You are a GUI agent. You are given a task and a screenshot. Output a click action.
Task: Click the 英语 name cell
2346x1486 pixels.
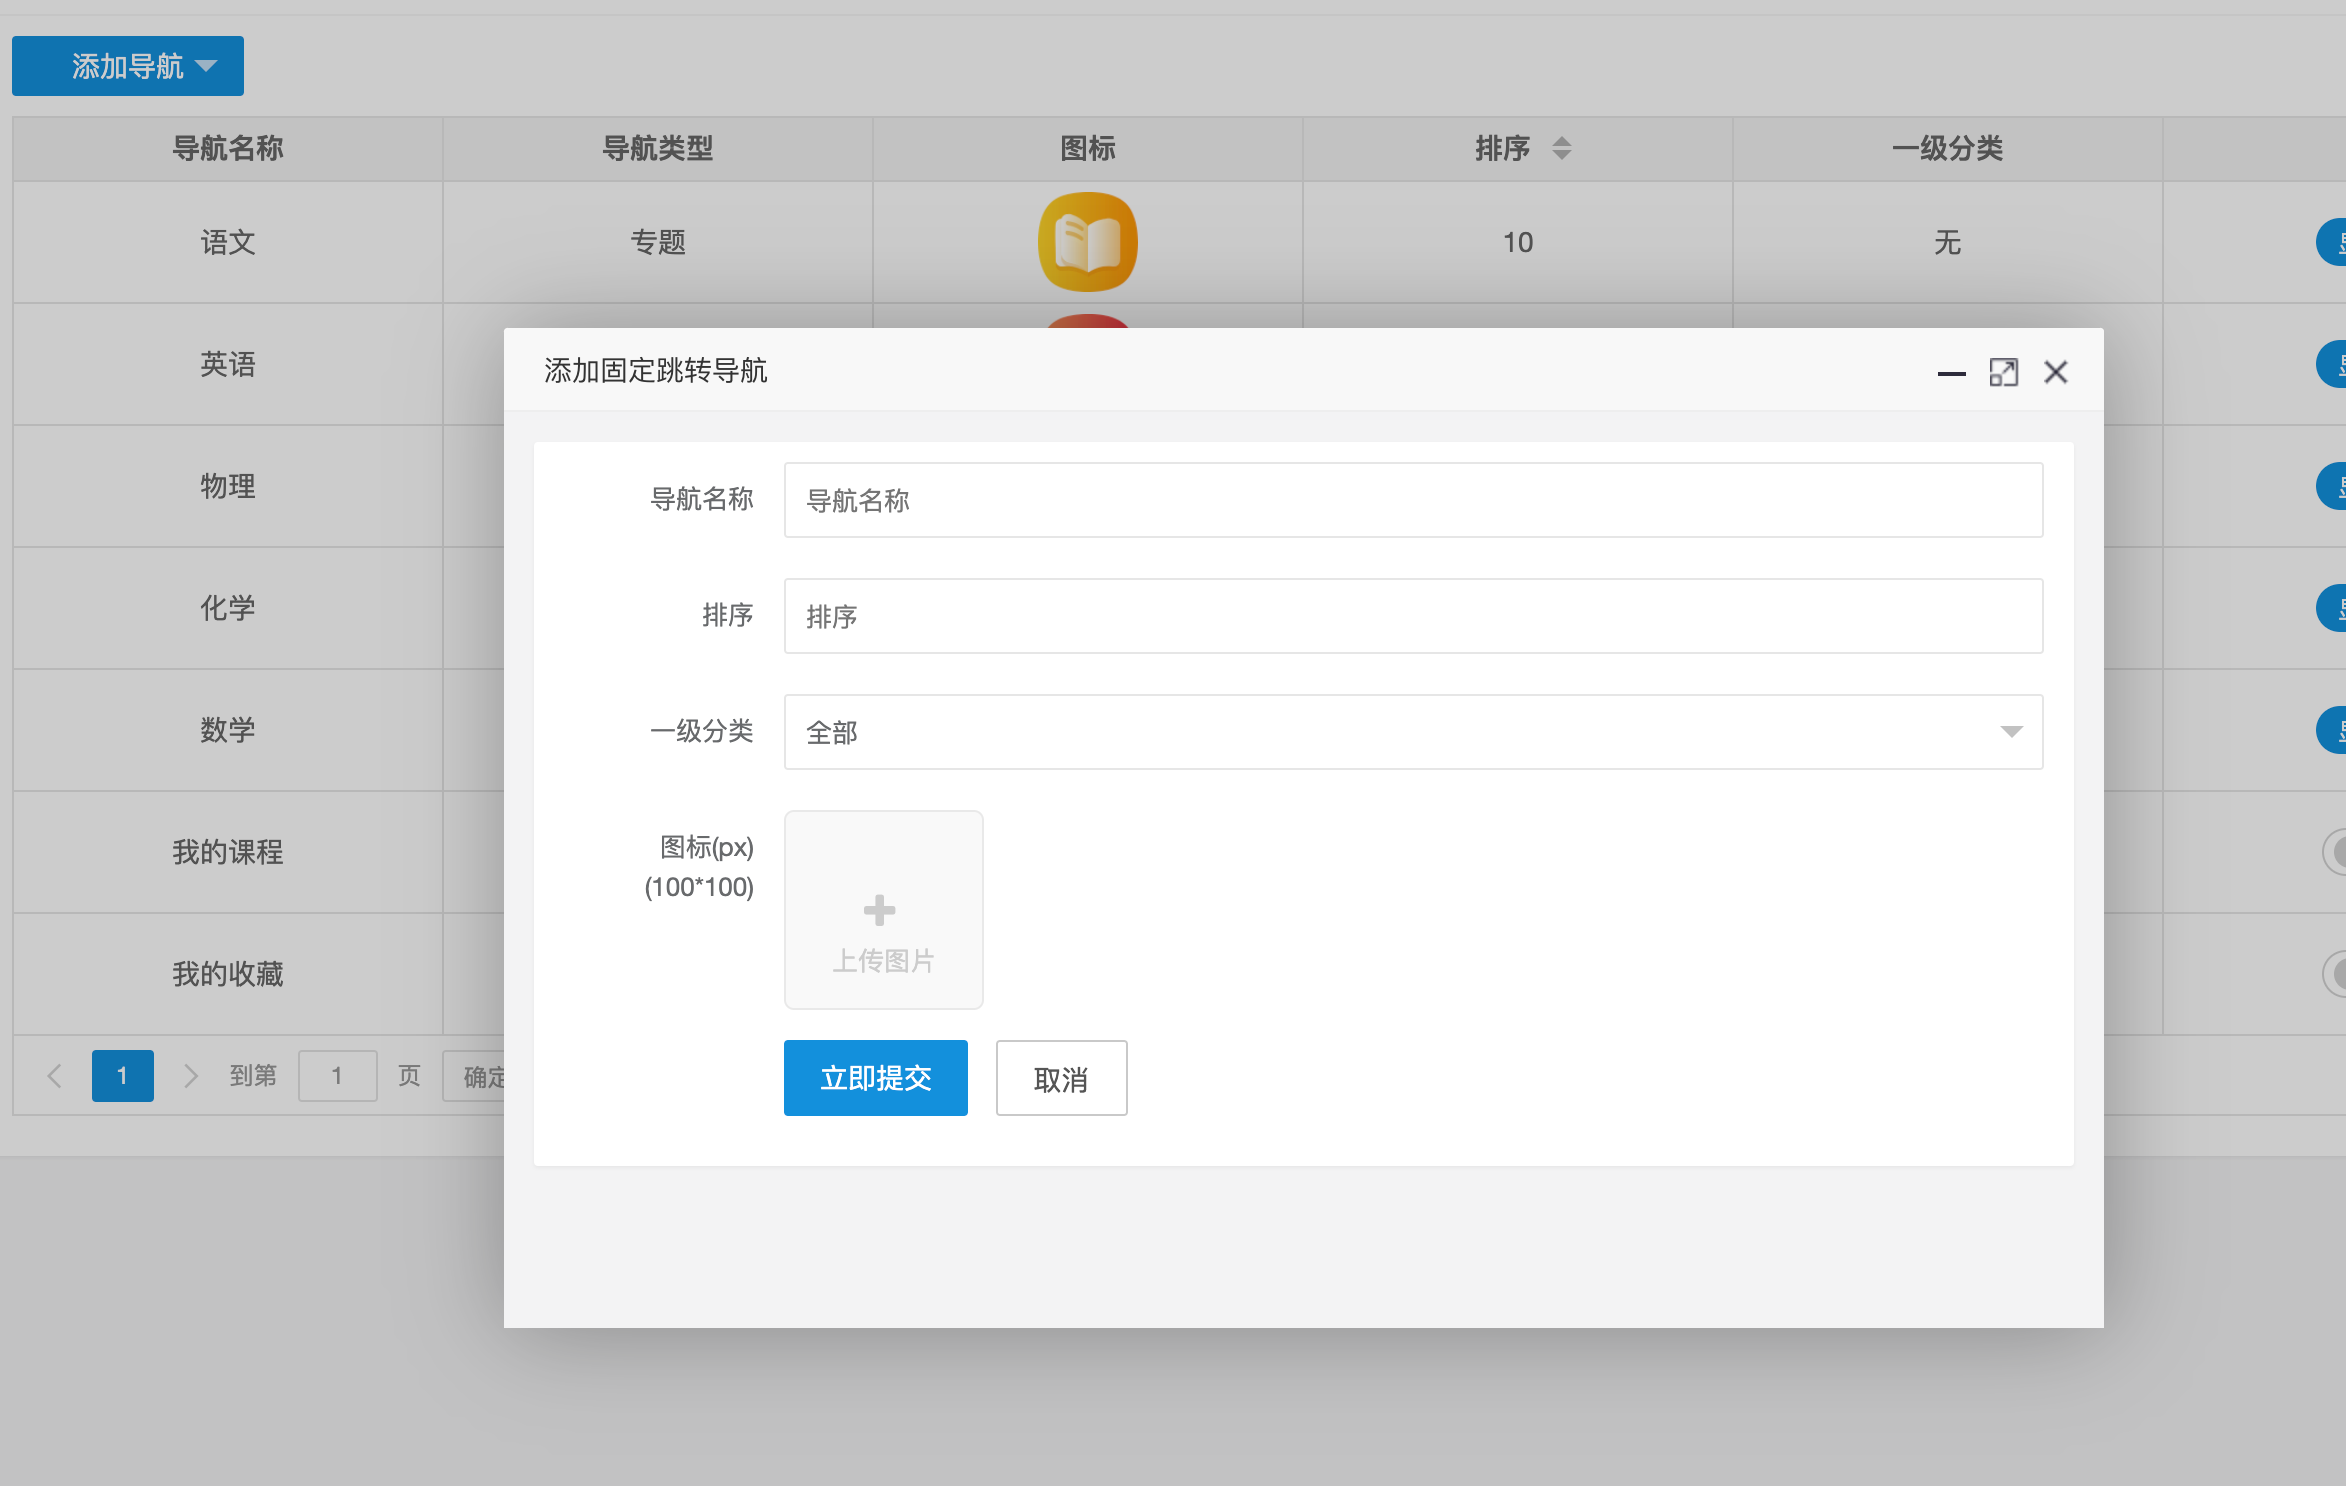coord(228,364)
